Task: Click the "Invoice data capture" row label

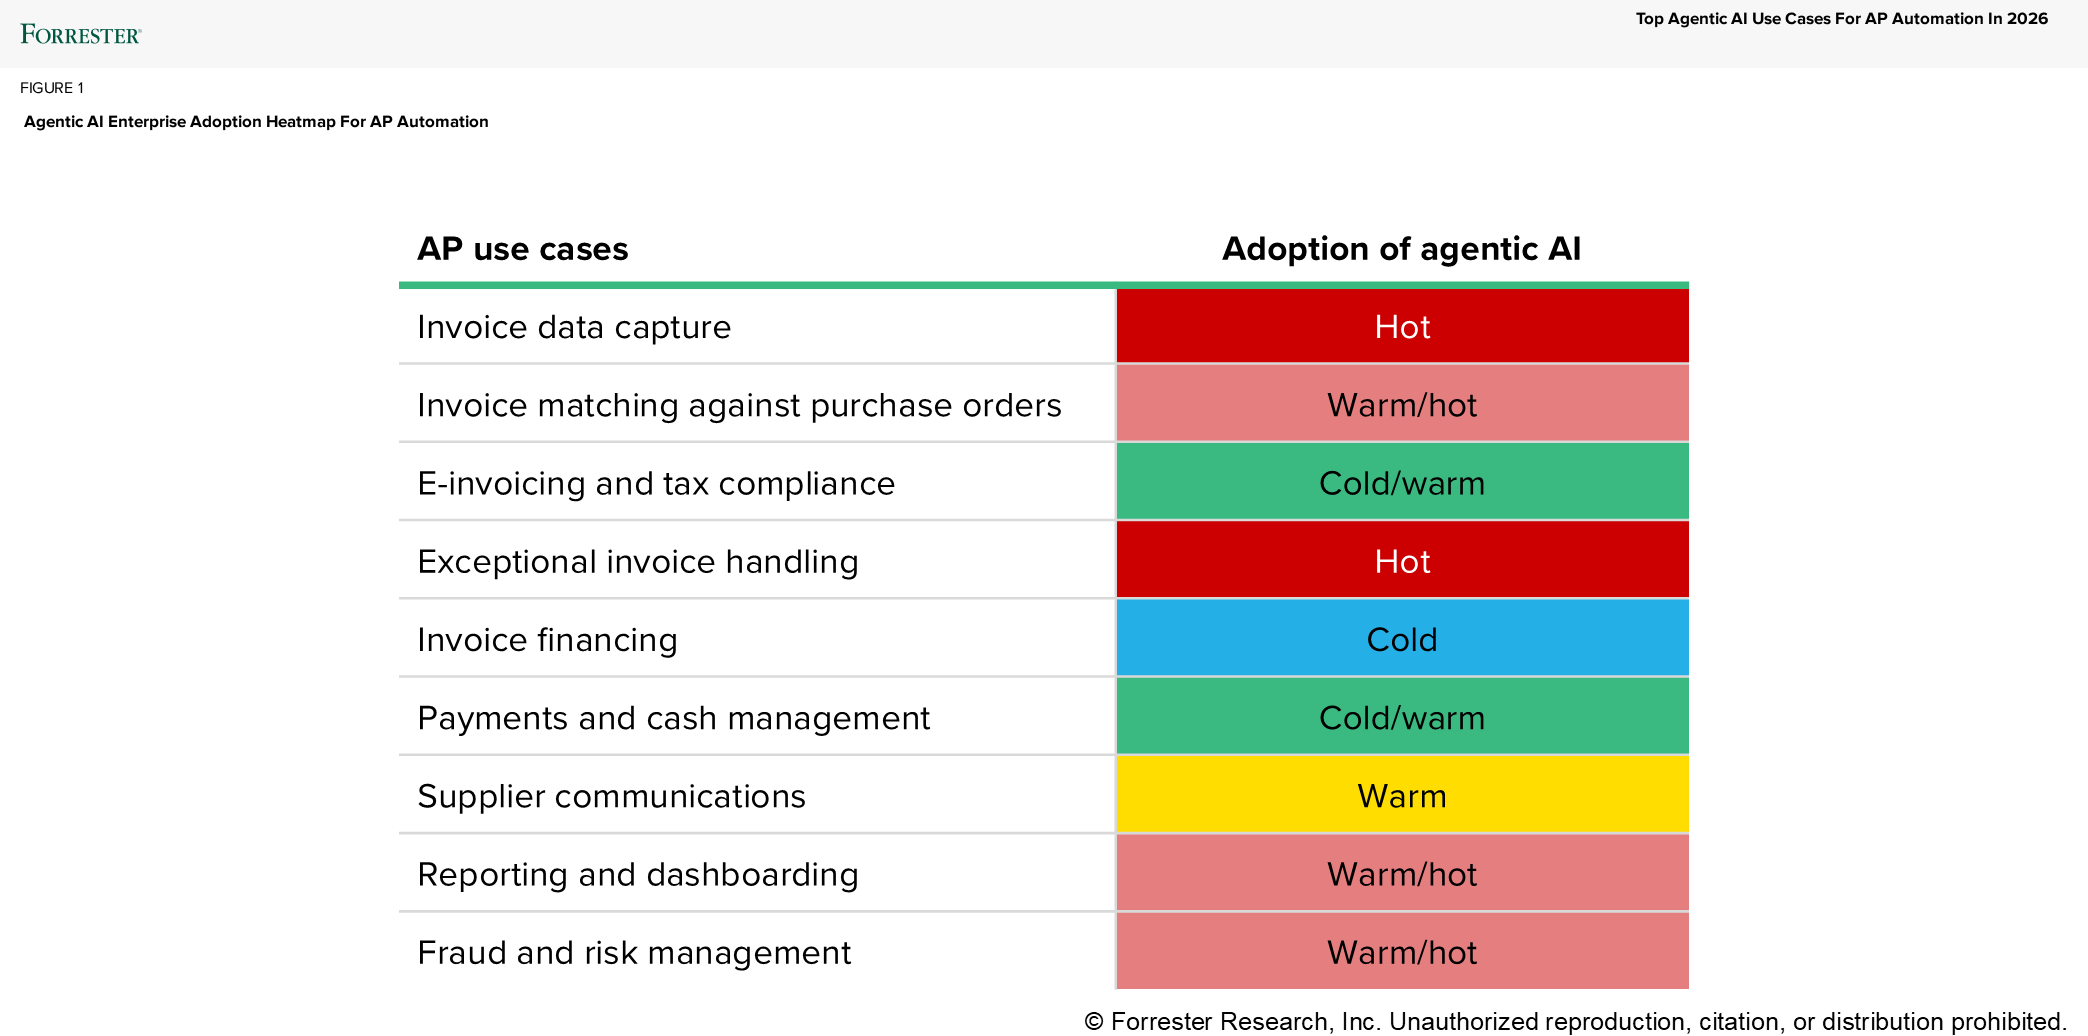Action: point(574,328)
